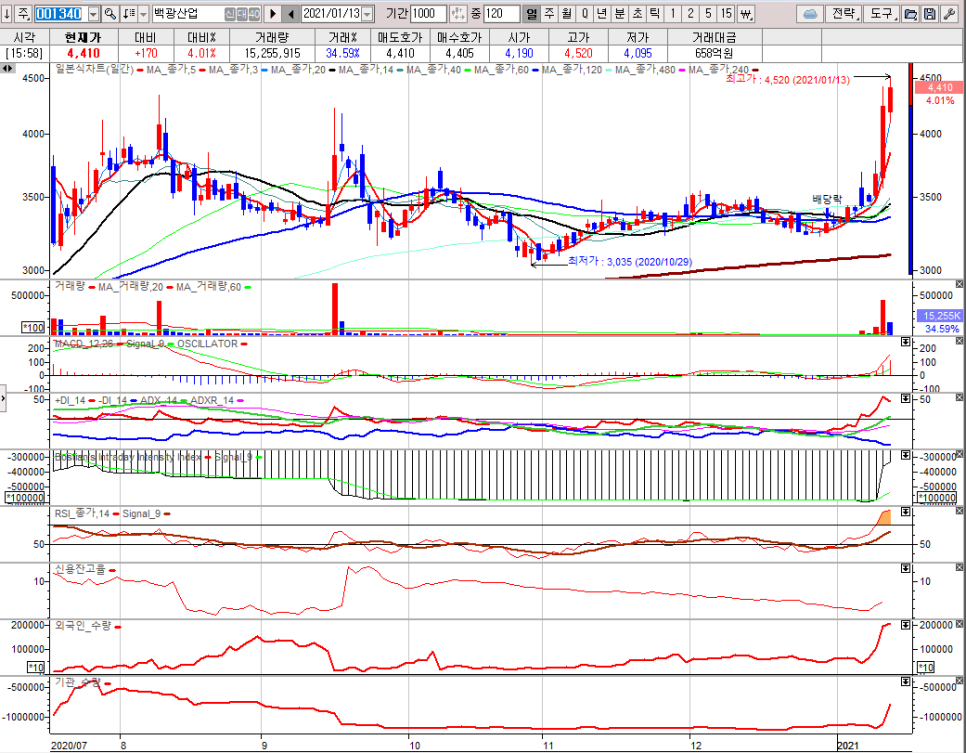Open the 전략 strategy menu
This screenshot has height=753, width=966.
[843, 14]
